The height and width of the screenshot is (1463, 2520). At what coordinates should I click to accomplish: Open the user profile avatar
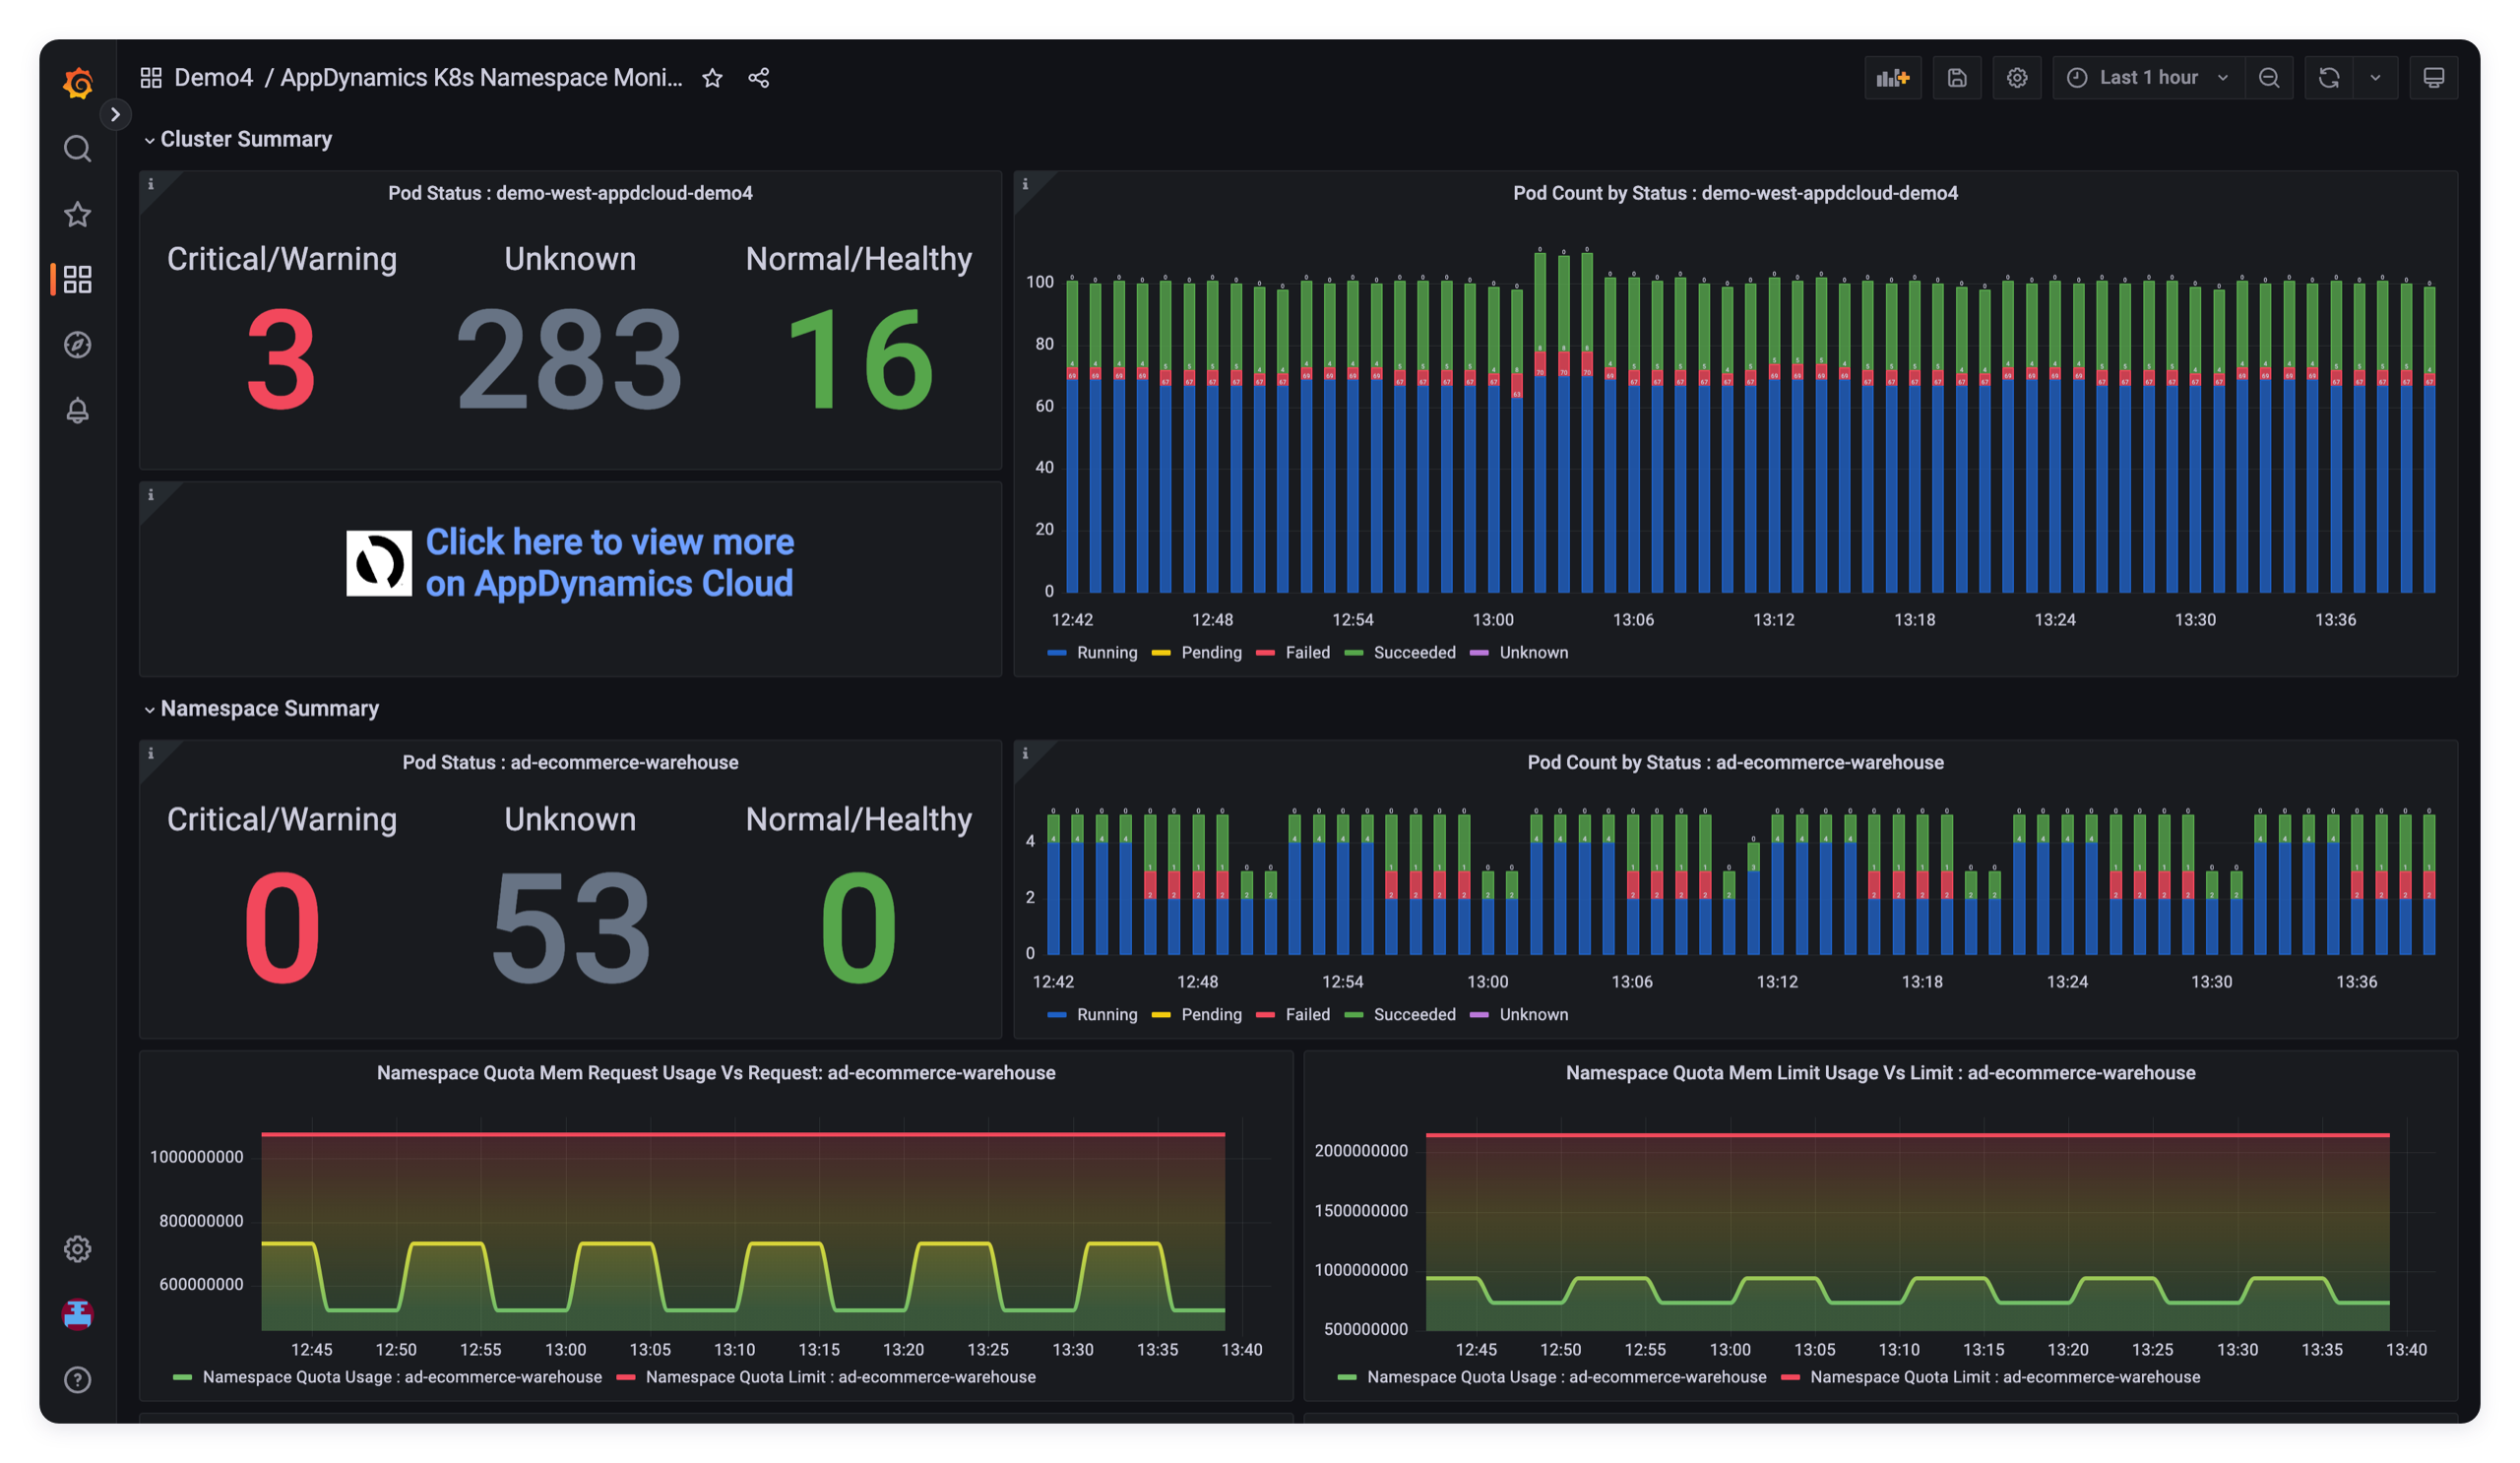point(77,1314)
